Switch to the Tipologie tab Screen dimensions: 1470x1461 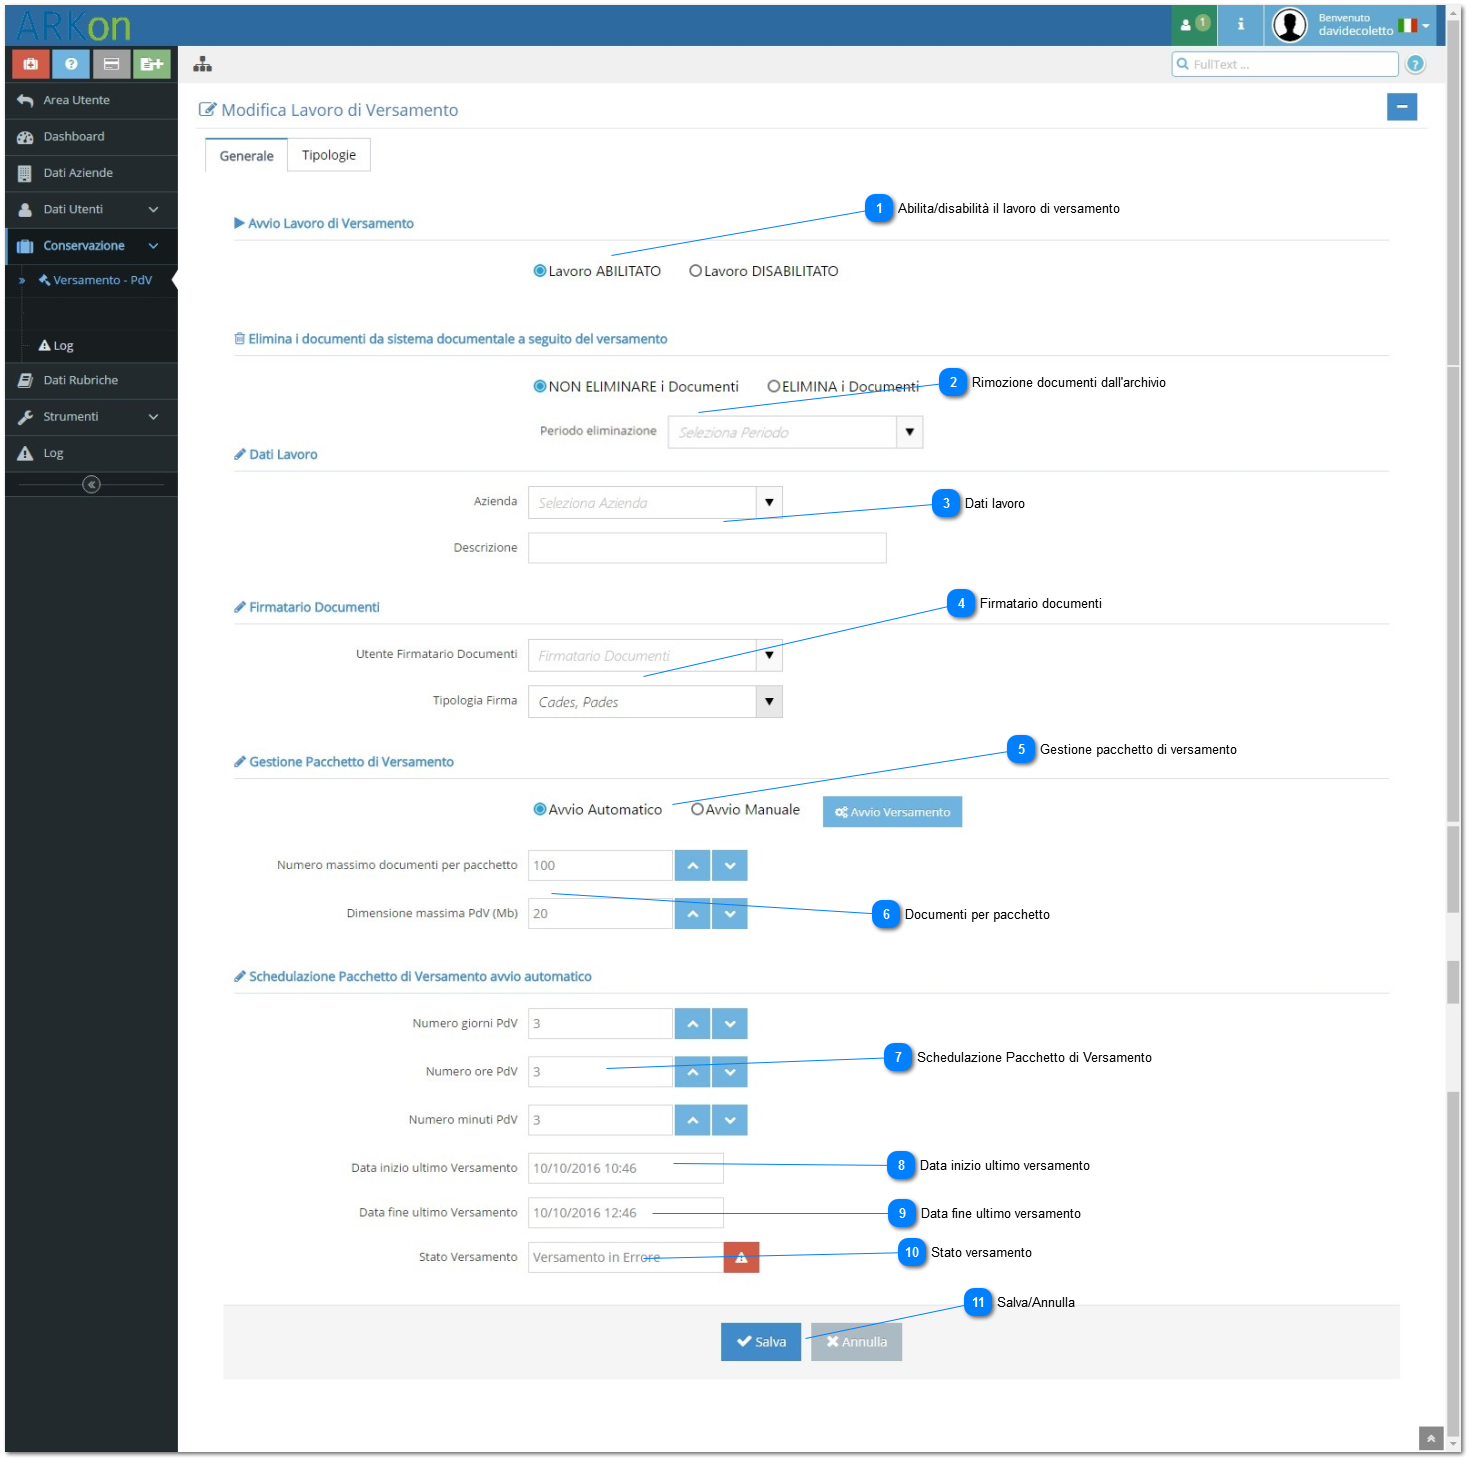[x=329, y=155]
